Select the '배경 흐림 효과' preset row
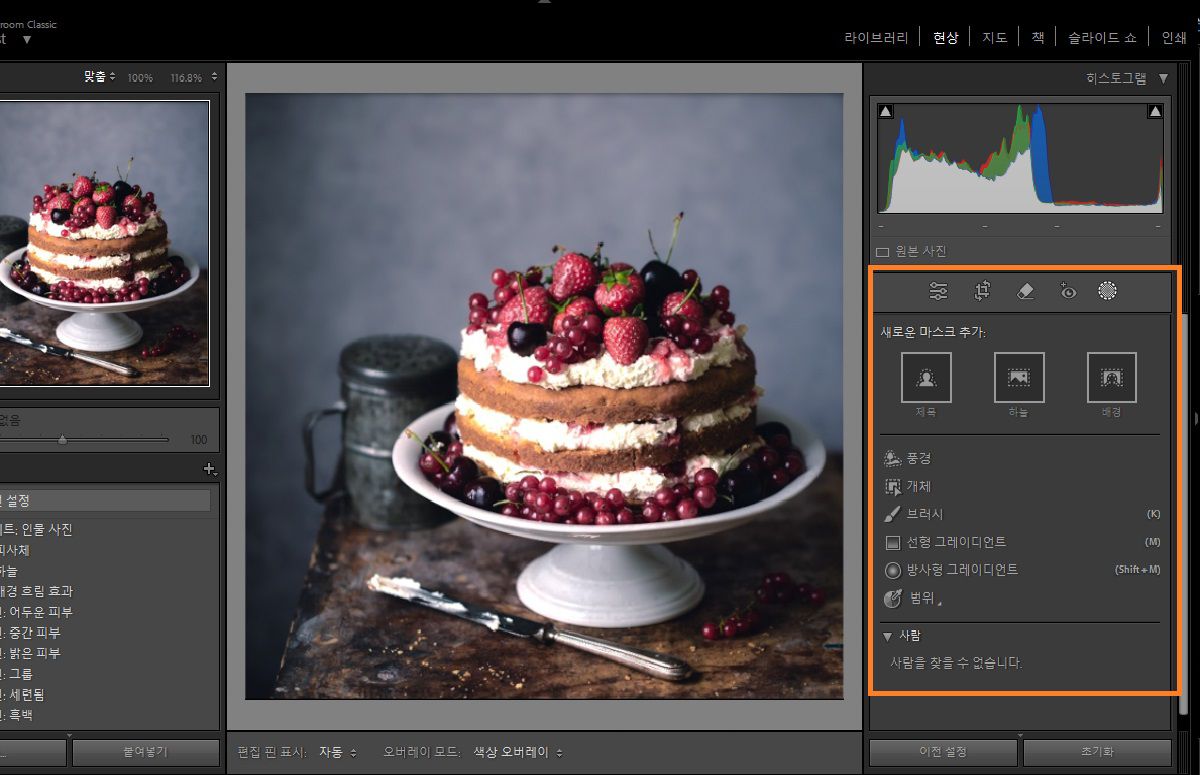Screen dimensions: 1200x775 coord(105,591)
